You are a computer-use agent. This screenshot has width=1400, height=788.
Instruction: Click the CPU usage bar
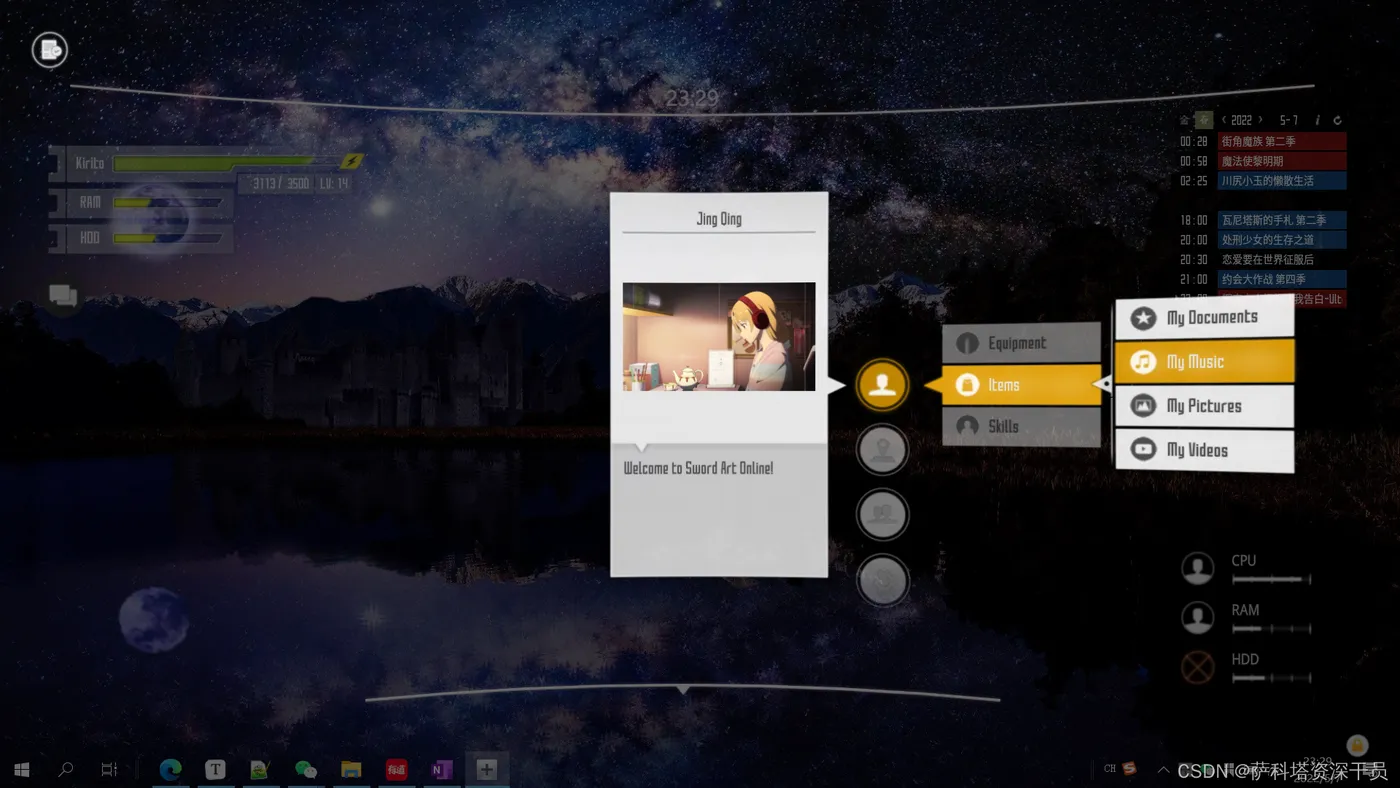tap(1271, 579)
